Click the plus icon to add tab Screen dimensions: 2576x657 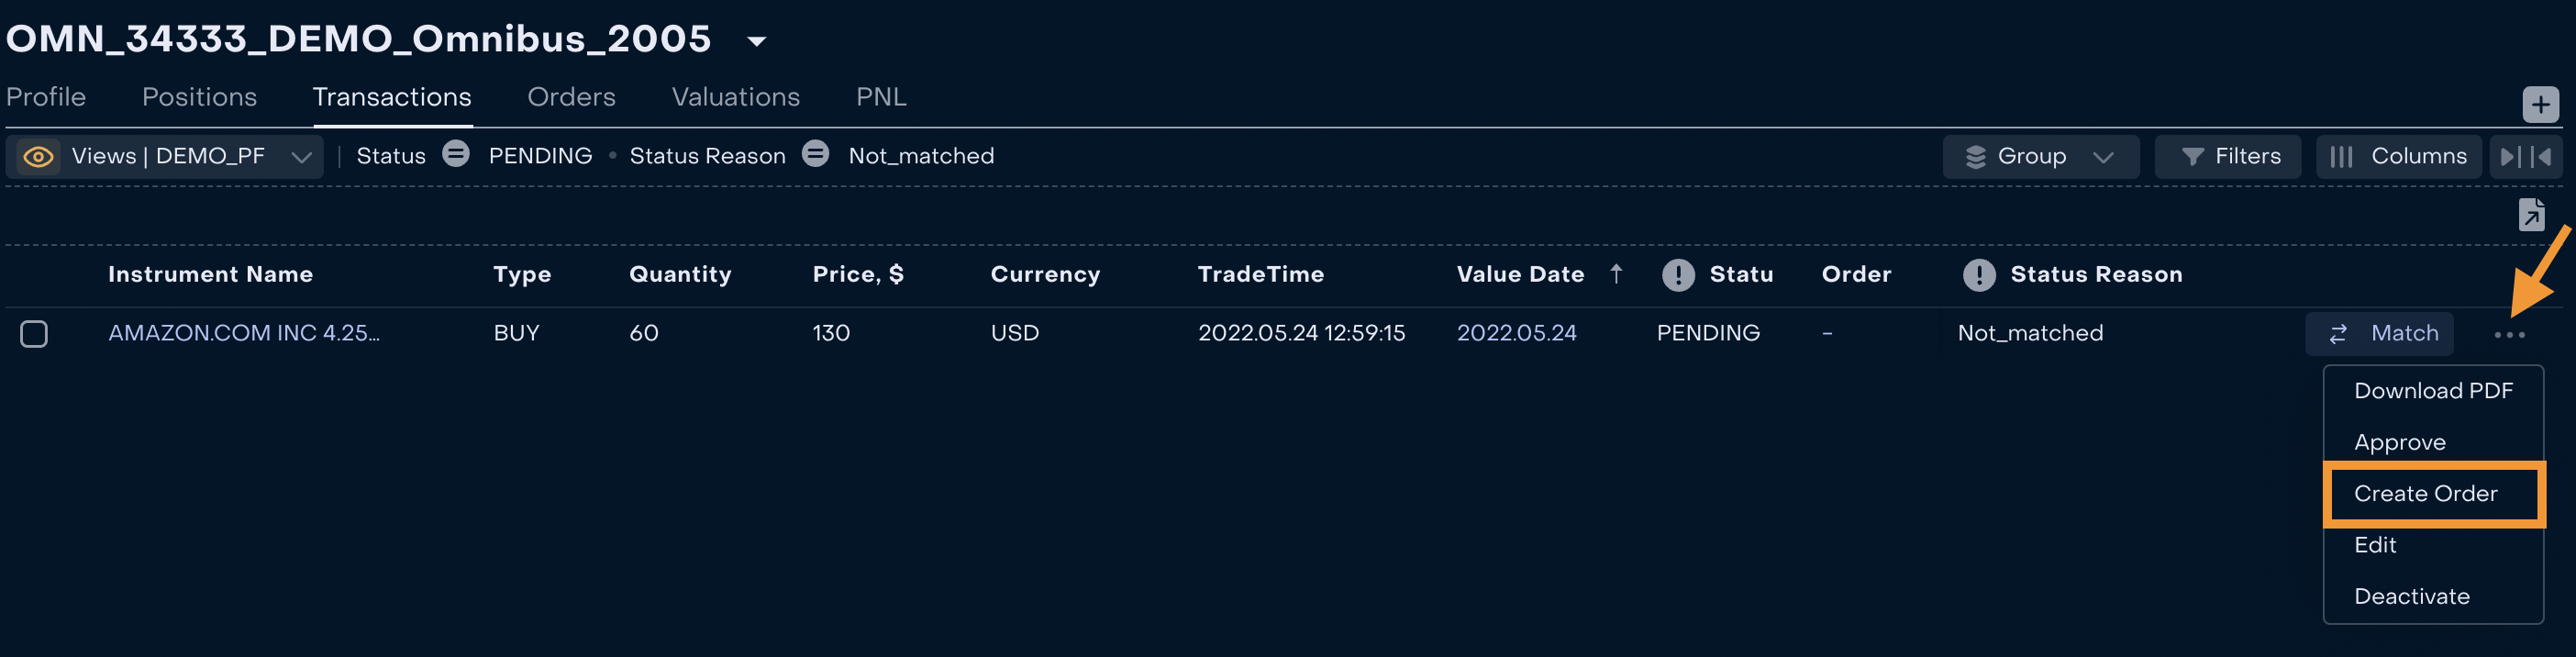[x=2540, y=104]
